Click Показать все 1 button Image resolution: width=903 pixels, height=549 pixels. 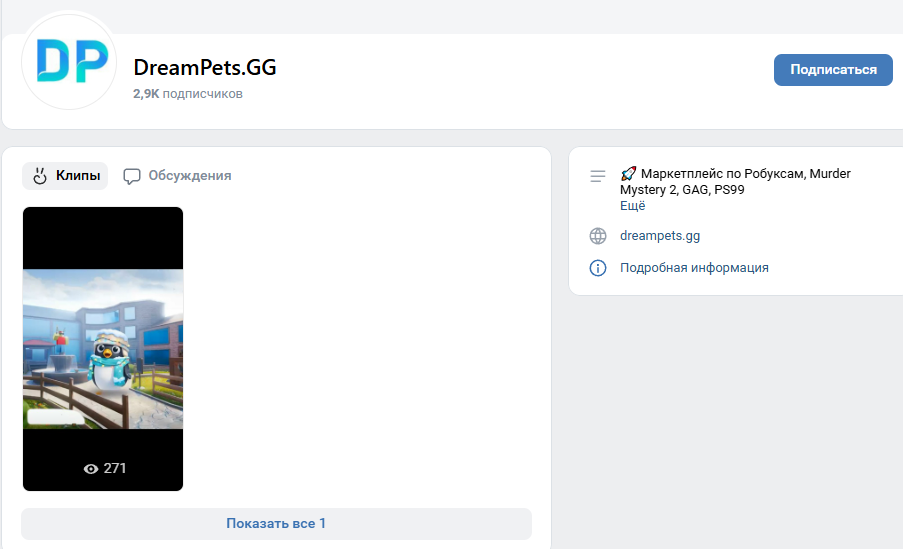(276, 524)
